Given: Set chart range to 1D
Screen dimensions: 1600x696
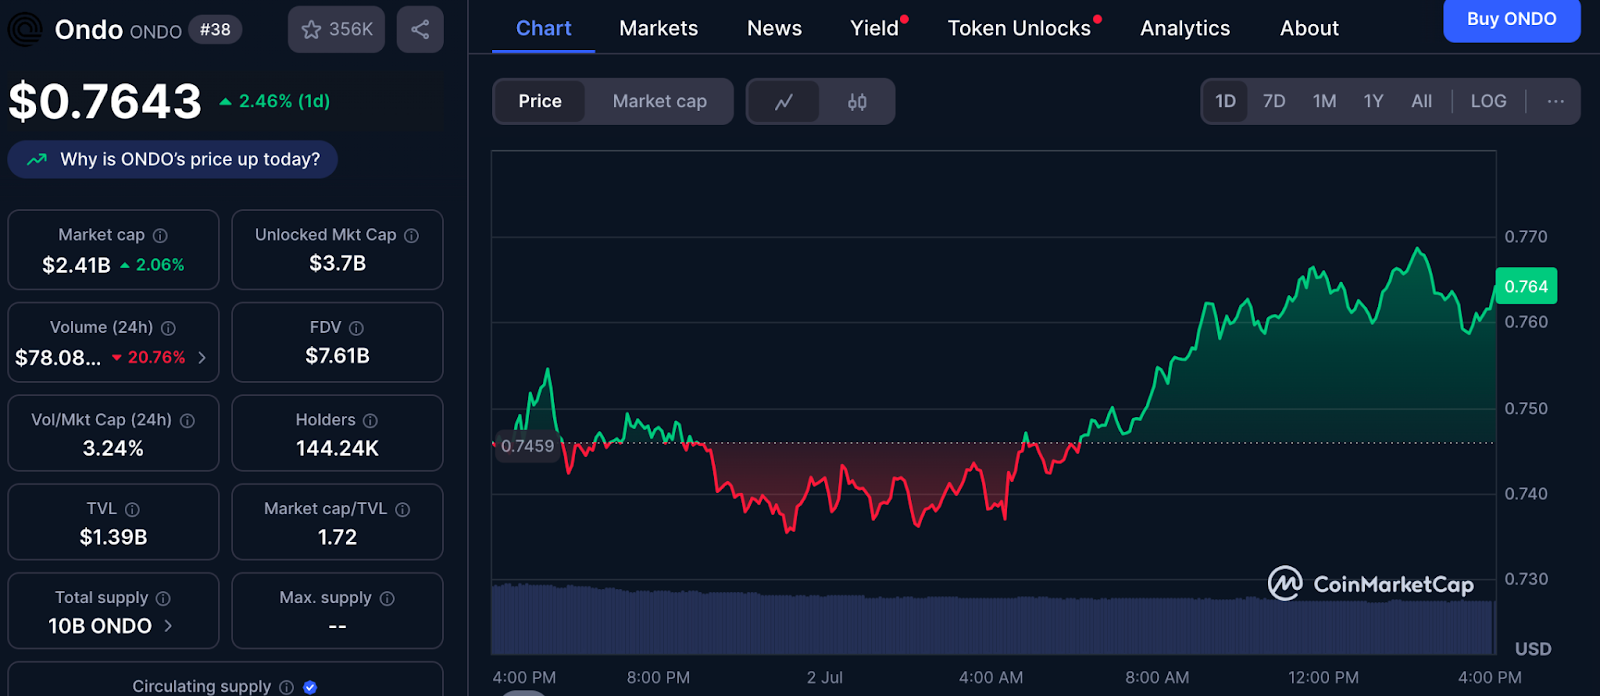Looking at the screenshot, I should click(1225, 101).
